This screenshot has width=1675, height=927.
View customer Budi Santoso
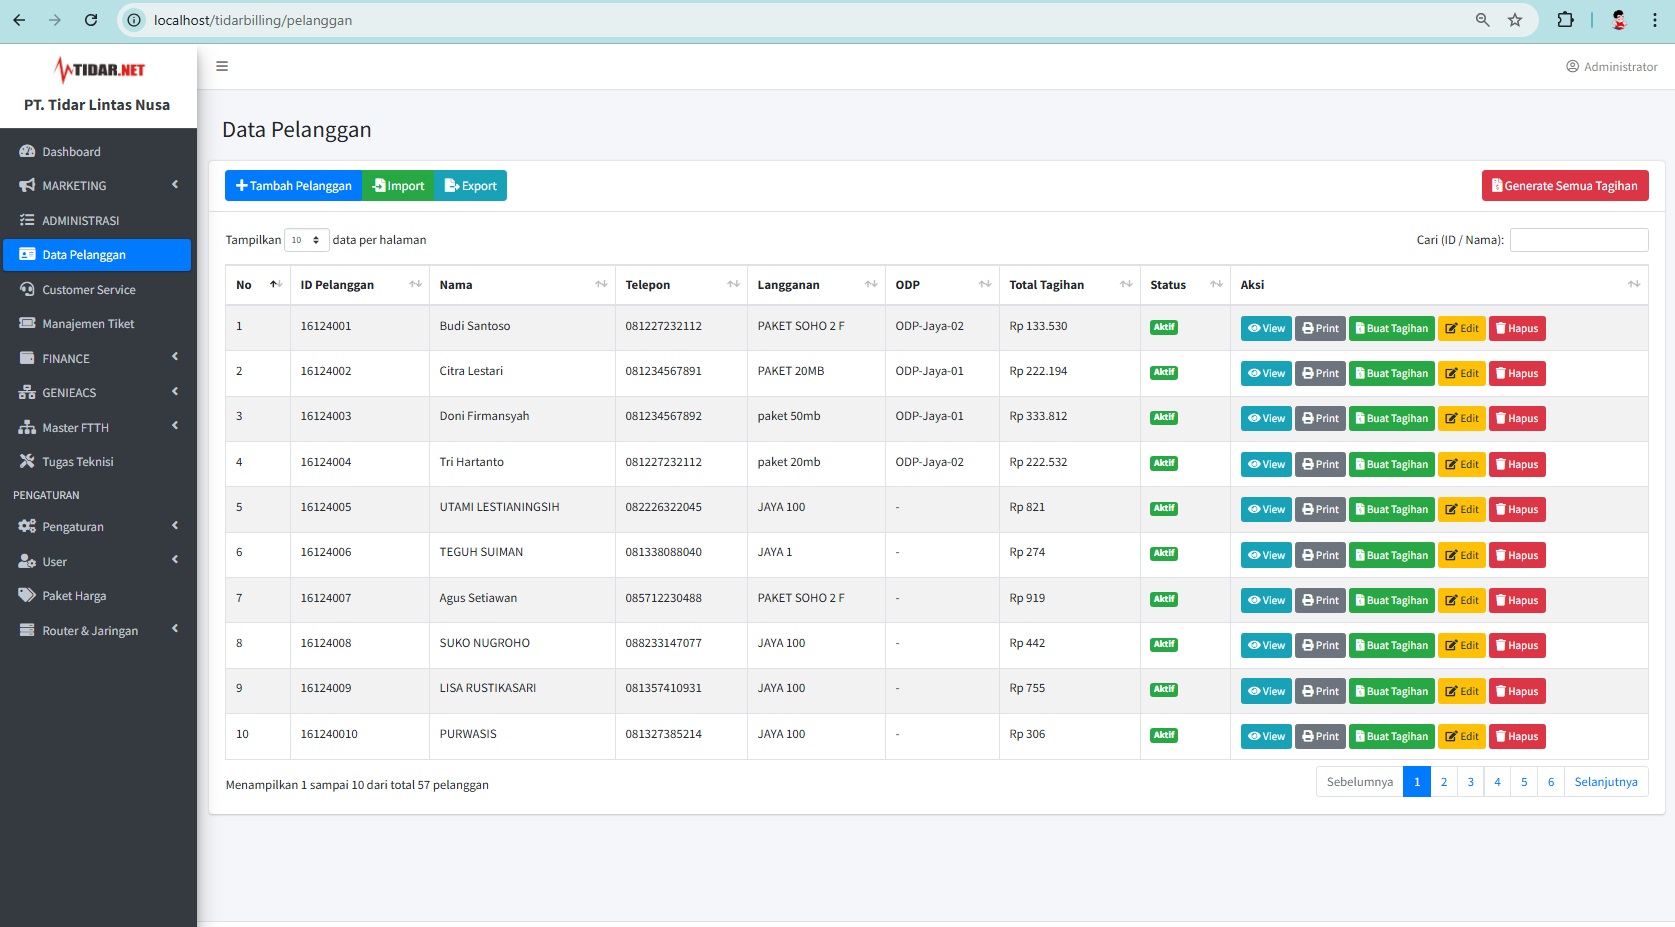(x=1266, y=329)
